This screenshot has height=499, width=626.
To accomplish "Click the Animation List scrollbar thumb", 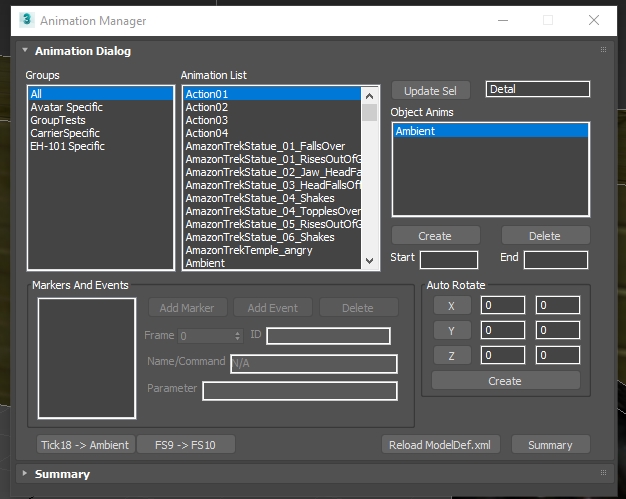I will point(369,112).
